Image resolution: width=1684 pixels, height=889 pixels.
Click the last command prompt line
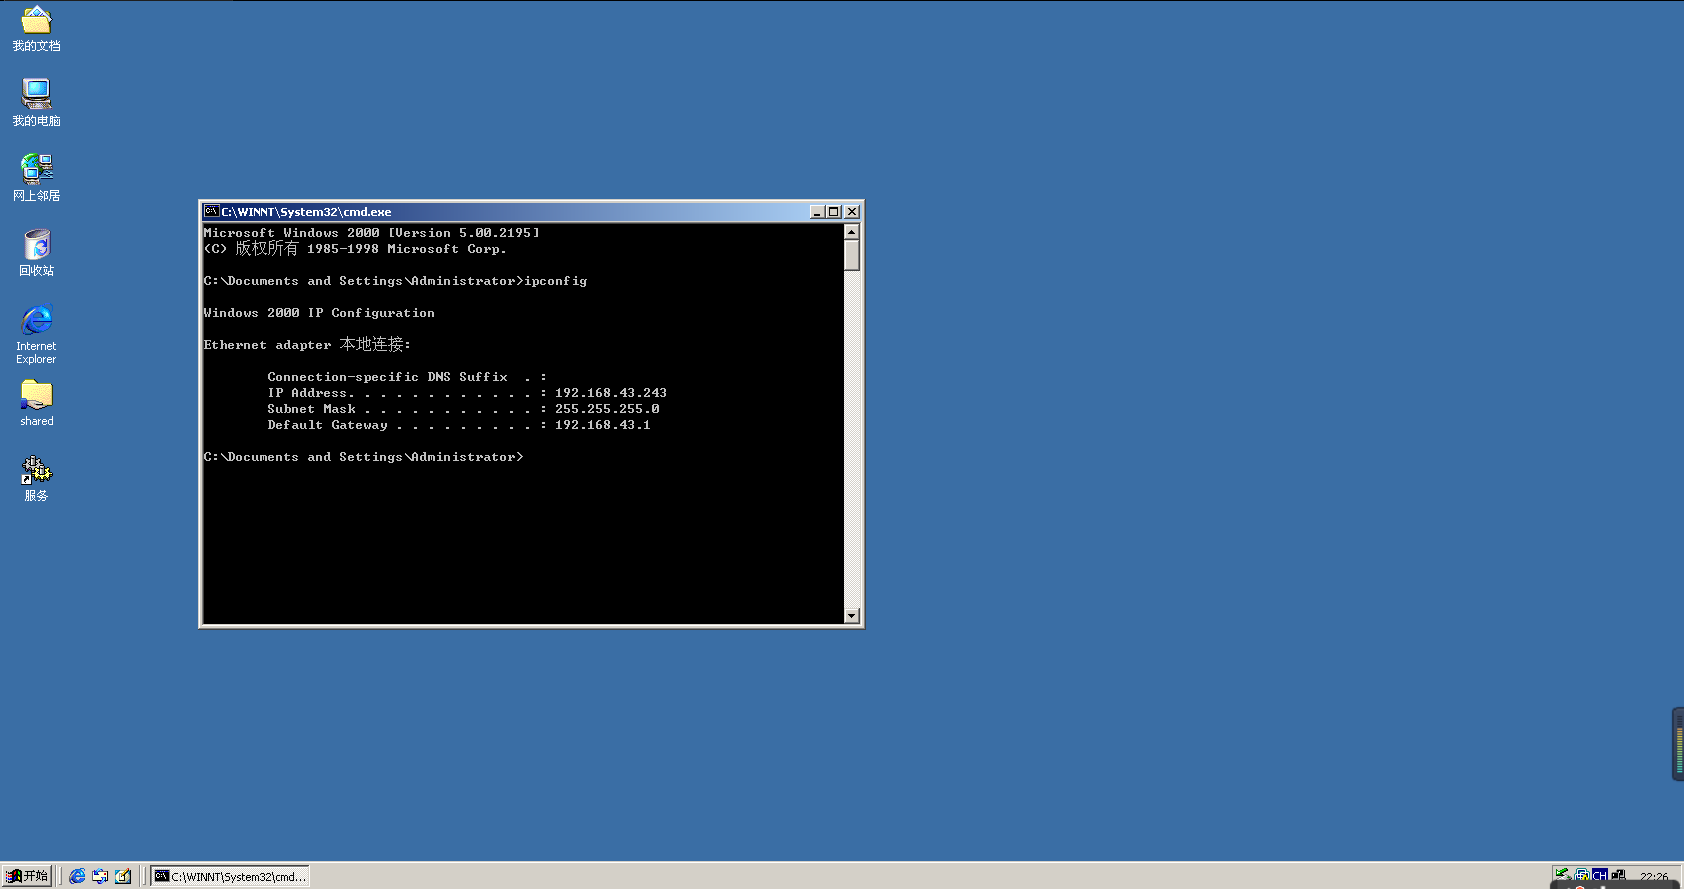tap(363, 457)
